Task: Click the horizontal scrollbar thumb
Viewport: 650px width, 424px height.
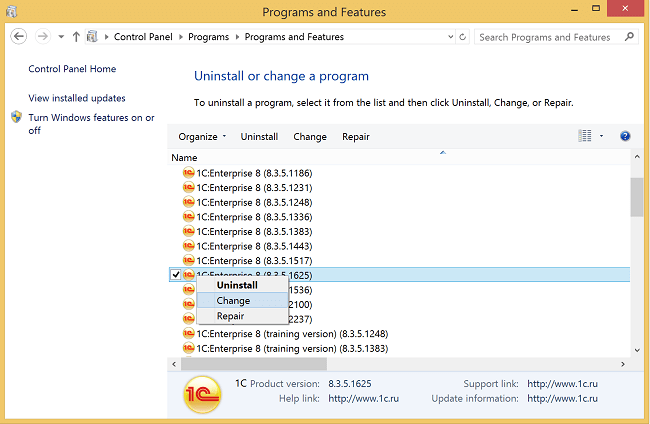Action: [x=254, y=364]
